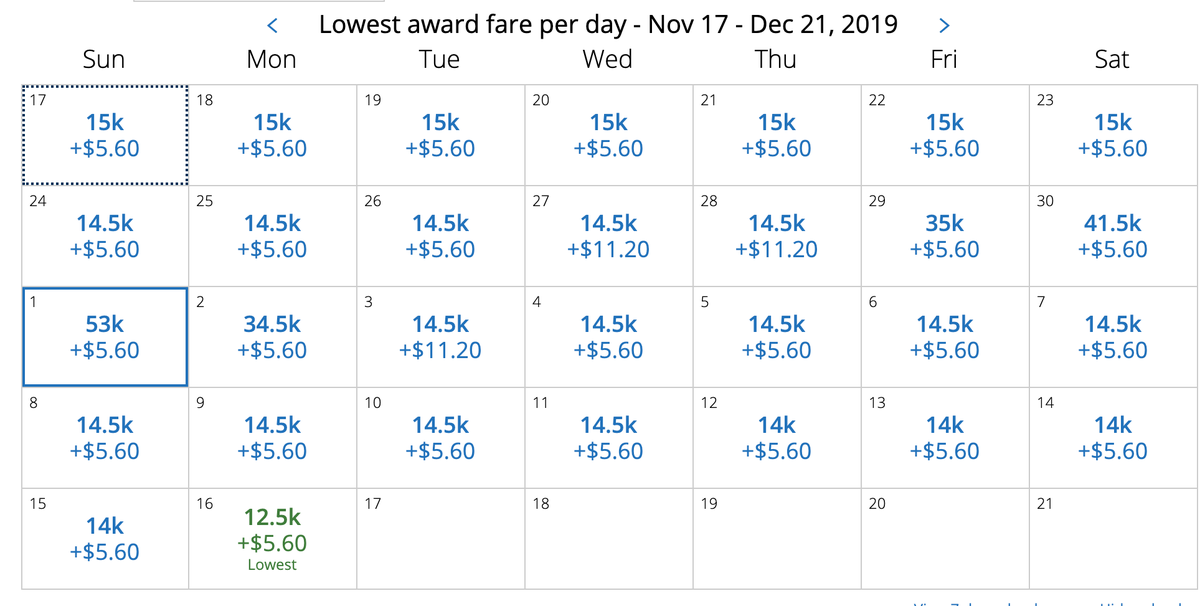This screenshot has width=1200, height=606.
Task: Navigate to previous month using left chevron
Action: [x=272, y=24]
